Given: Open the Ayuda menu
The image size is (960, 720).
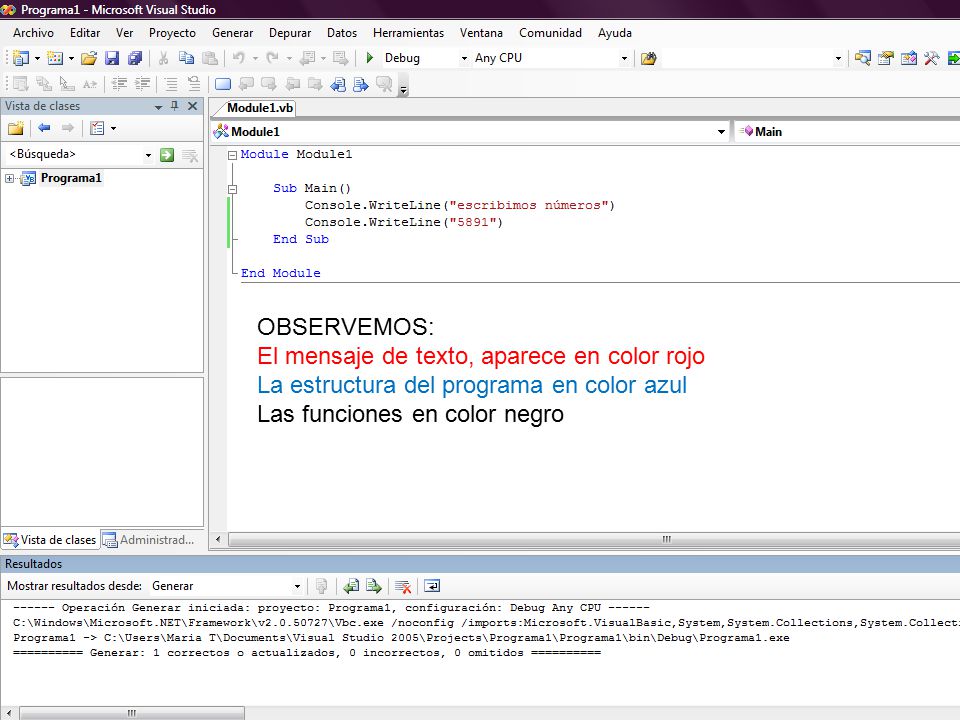Looking at the screenshot, I should pos(615,33).
